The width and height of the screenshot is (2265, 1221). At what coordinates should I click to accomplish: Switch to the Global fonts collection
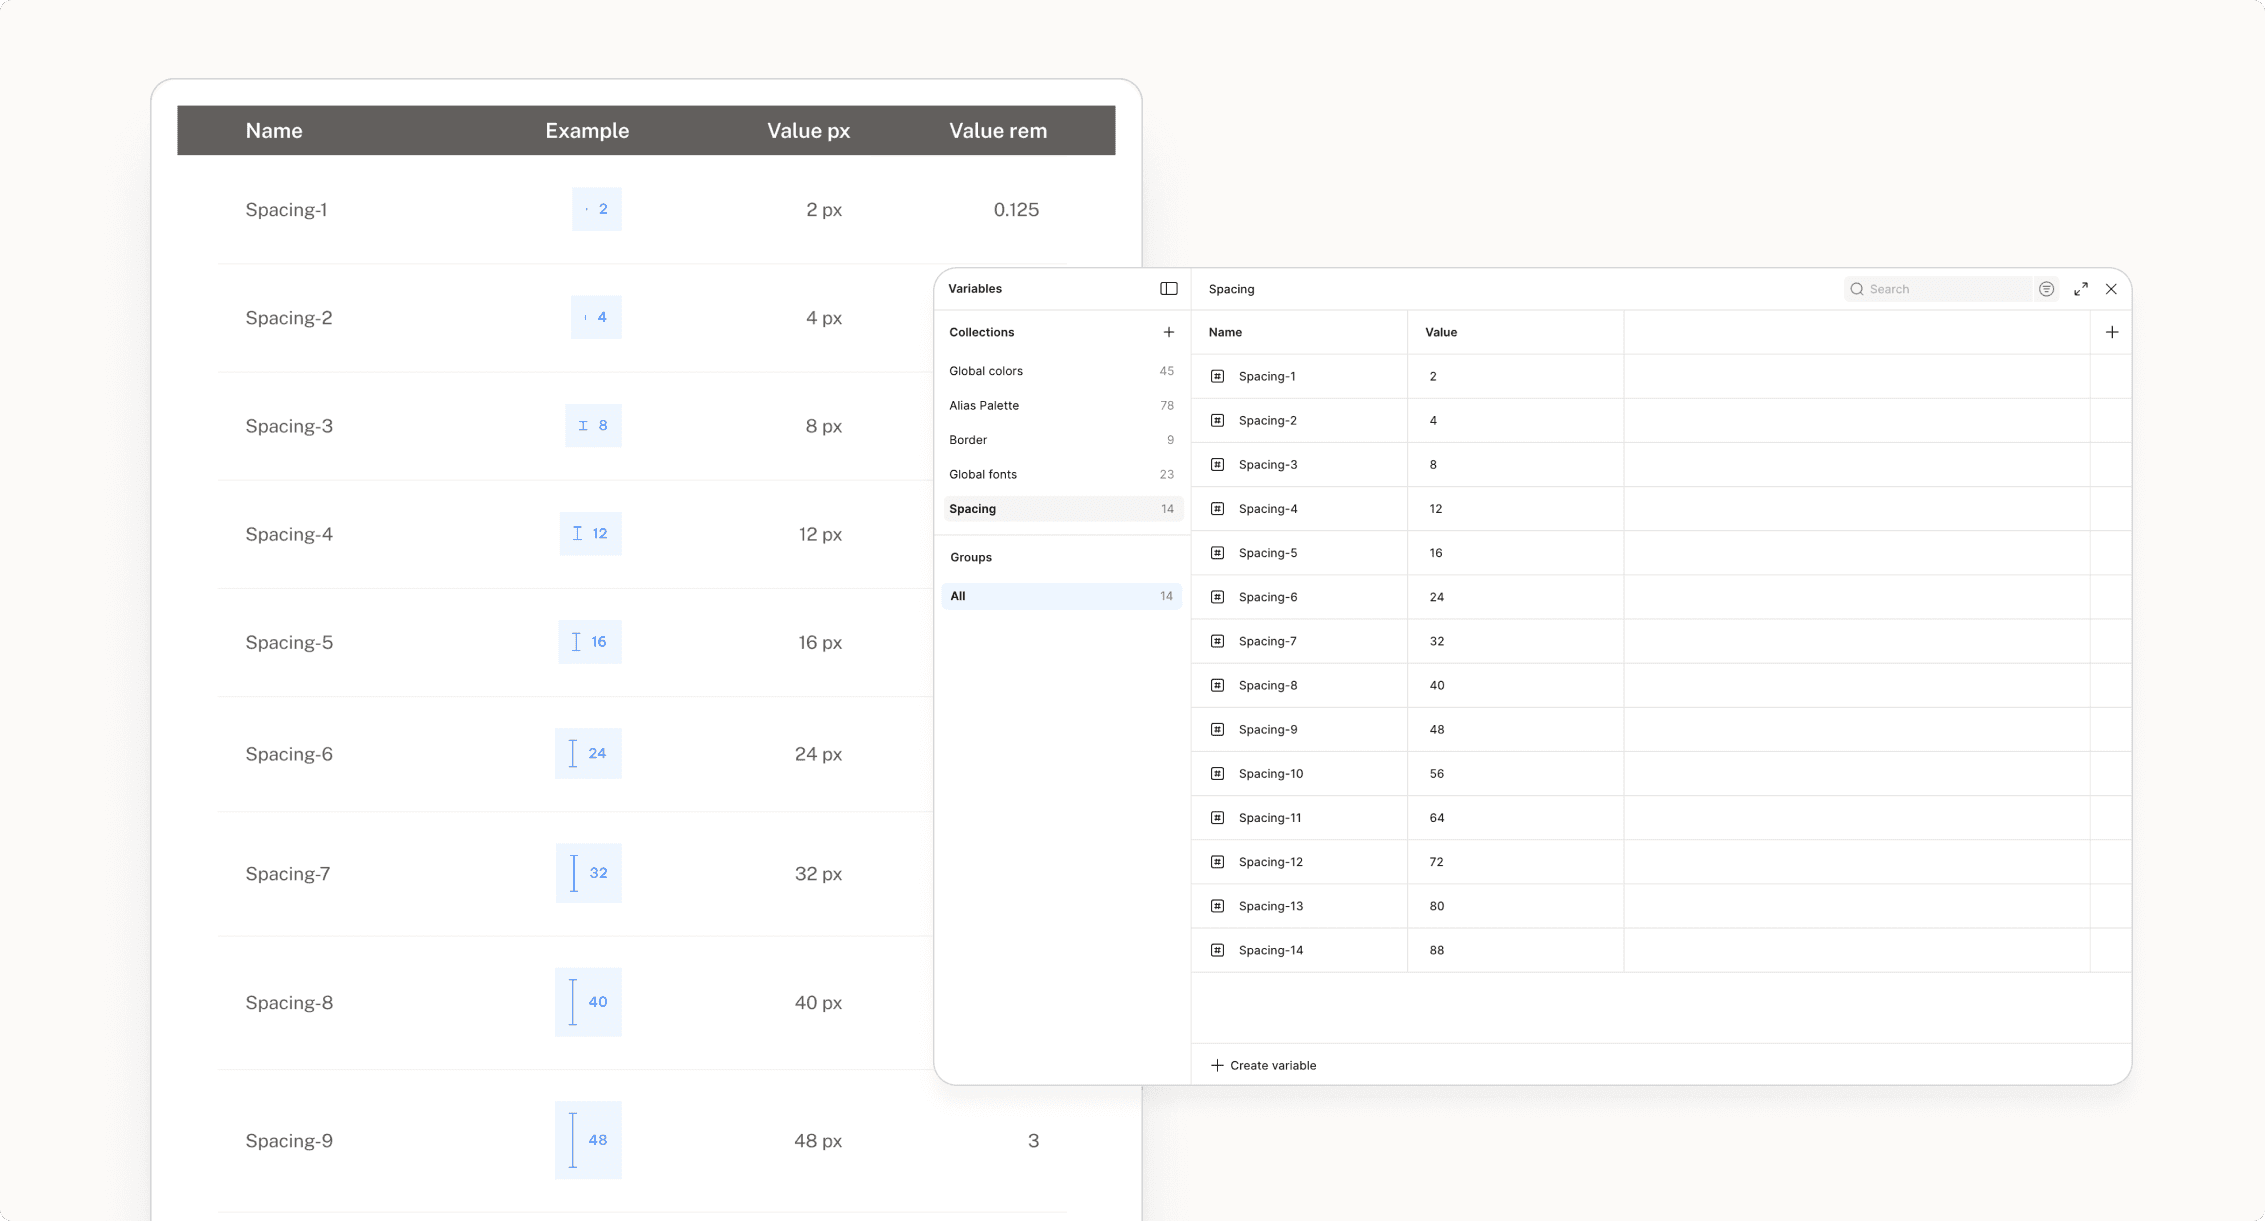click(x=983, y=475)
